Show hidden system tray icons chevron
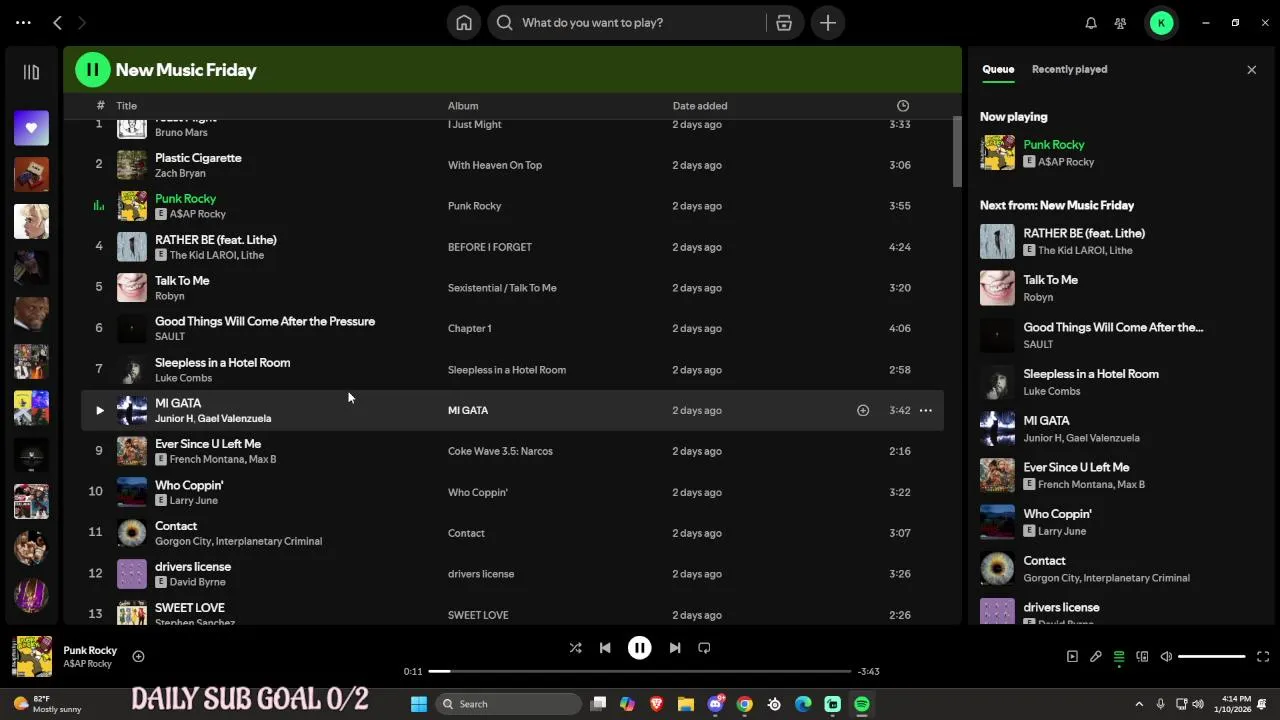The width and height of the screenshot is (1280, 720). 1139,704
